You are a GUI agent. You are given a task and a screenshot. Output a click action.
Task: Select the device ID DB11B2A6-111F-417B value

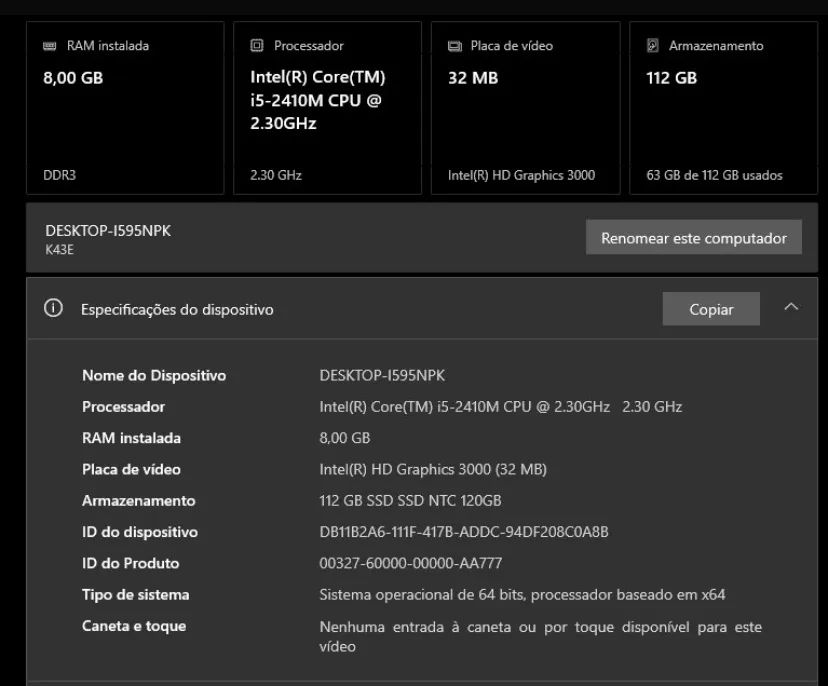click(x=464, y=532)
